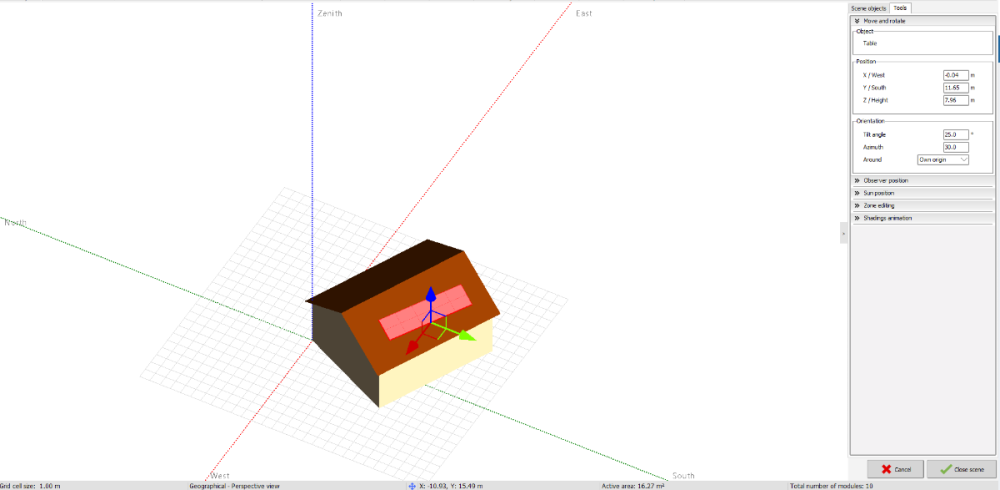The height and width of the screenshot is (490, 1000).
Task: Click the panel collapse handle beside viewport
Action: 844,232
